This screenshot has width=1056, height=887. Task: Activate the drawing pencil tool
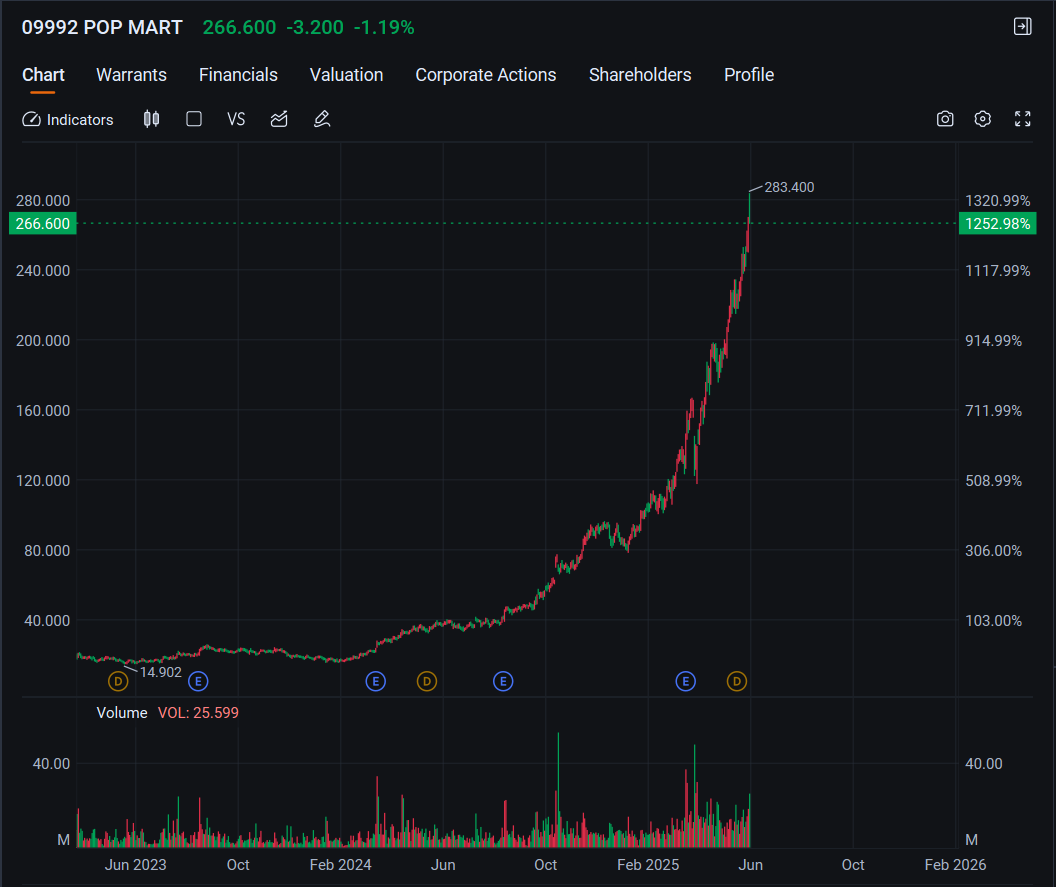[322, 119]
